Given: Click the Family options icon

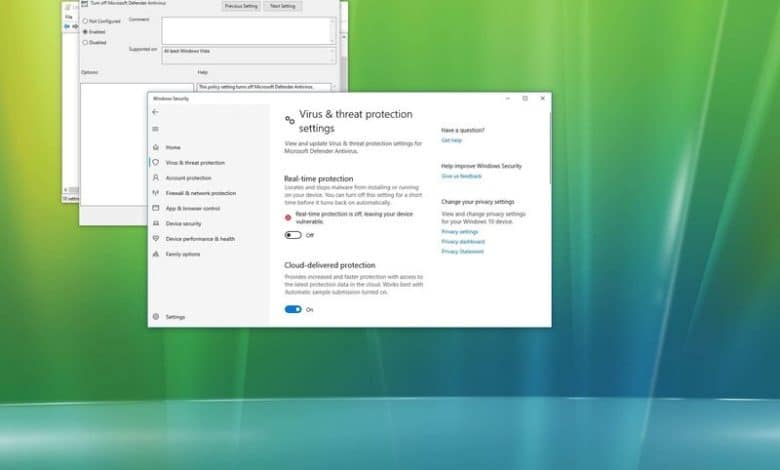Looking at the screenshot, I should coord(156,254).
